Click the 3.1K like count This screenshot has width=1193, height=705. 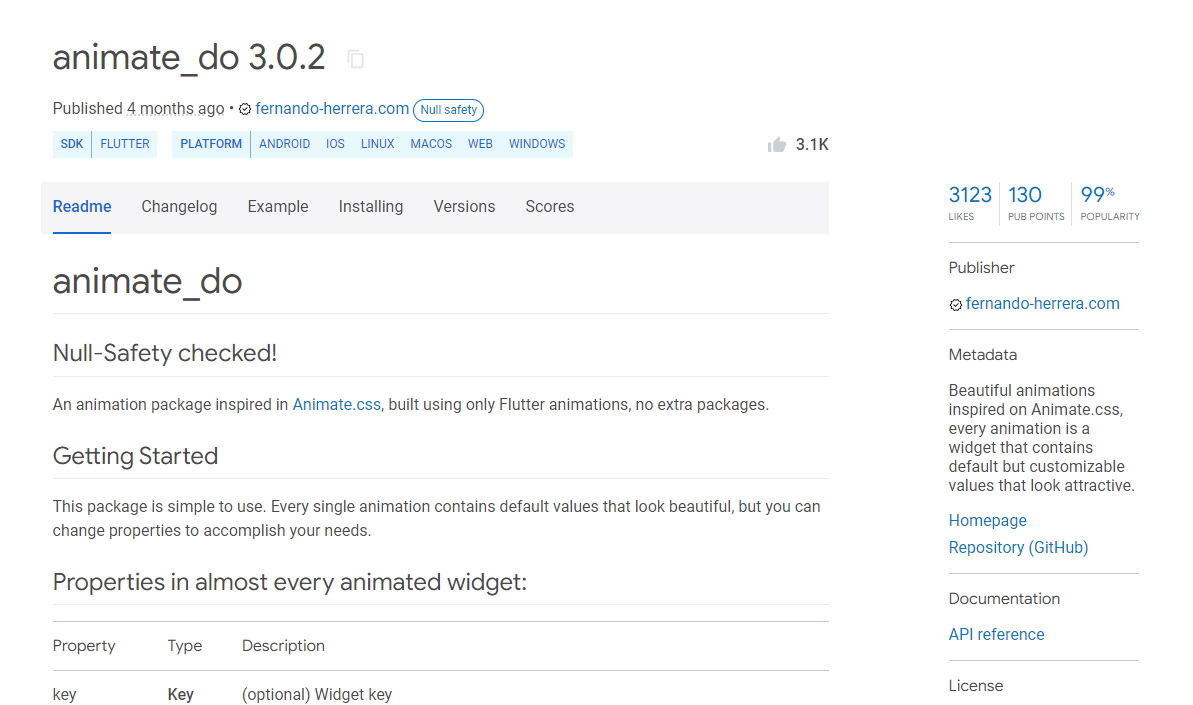click(x=812, y=144)
